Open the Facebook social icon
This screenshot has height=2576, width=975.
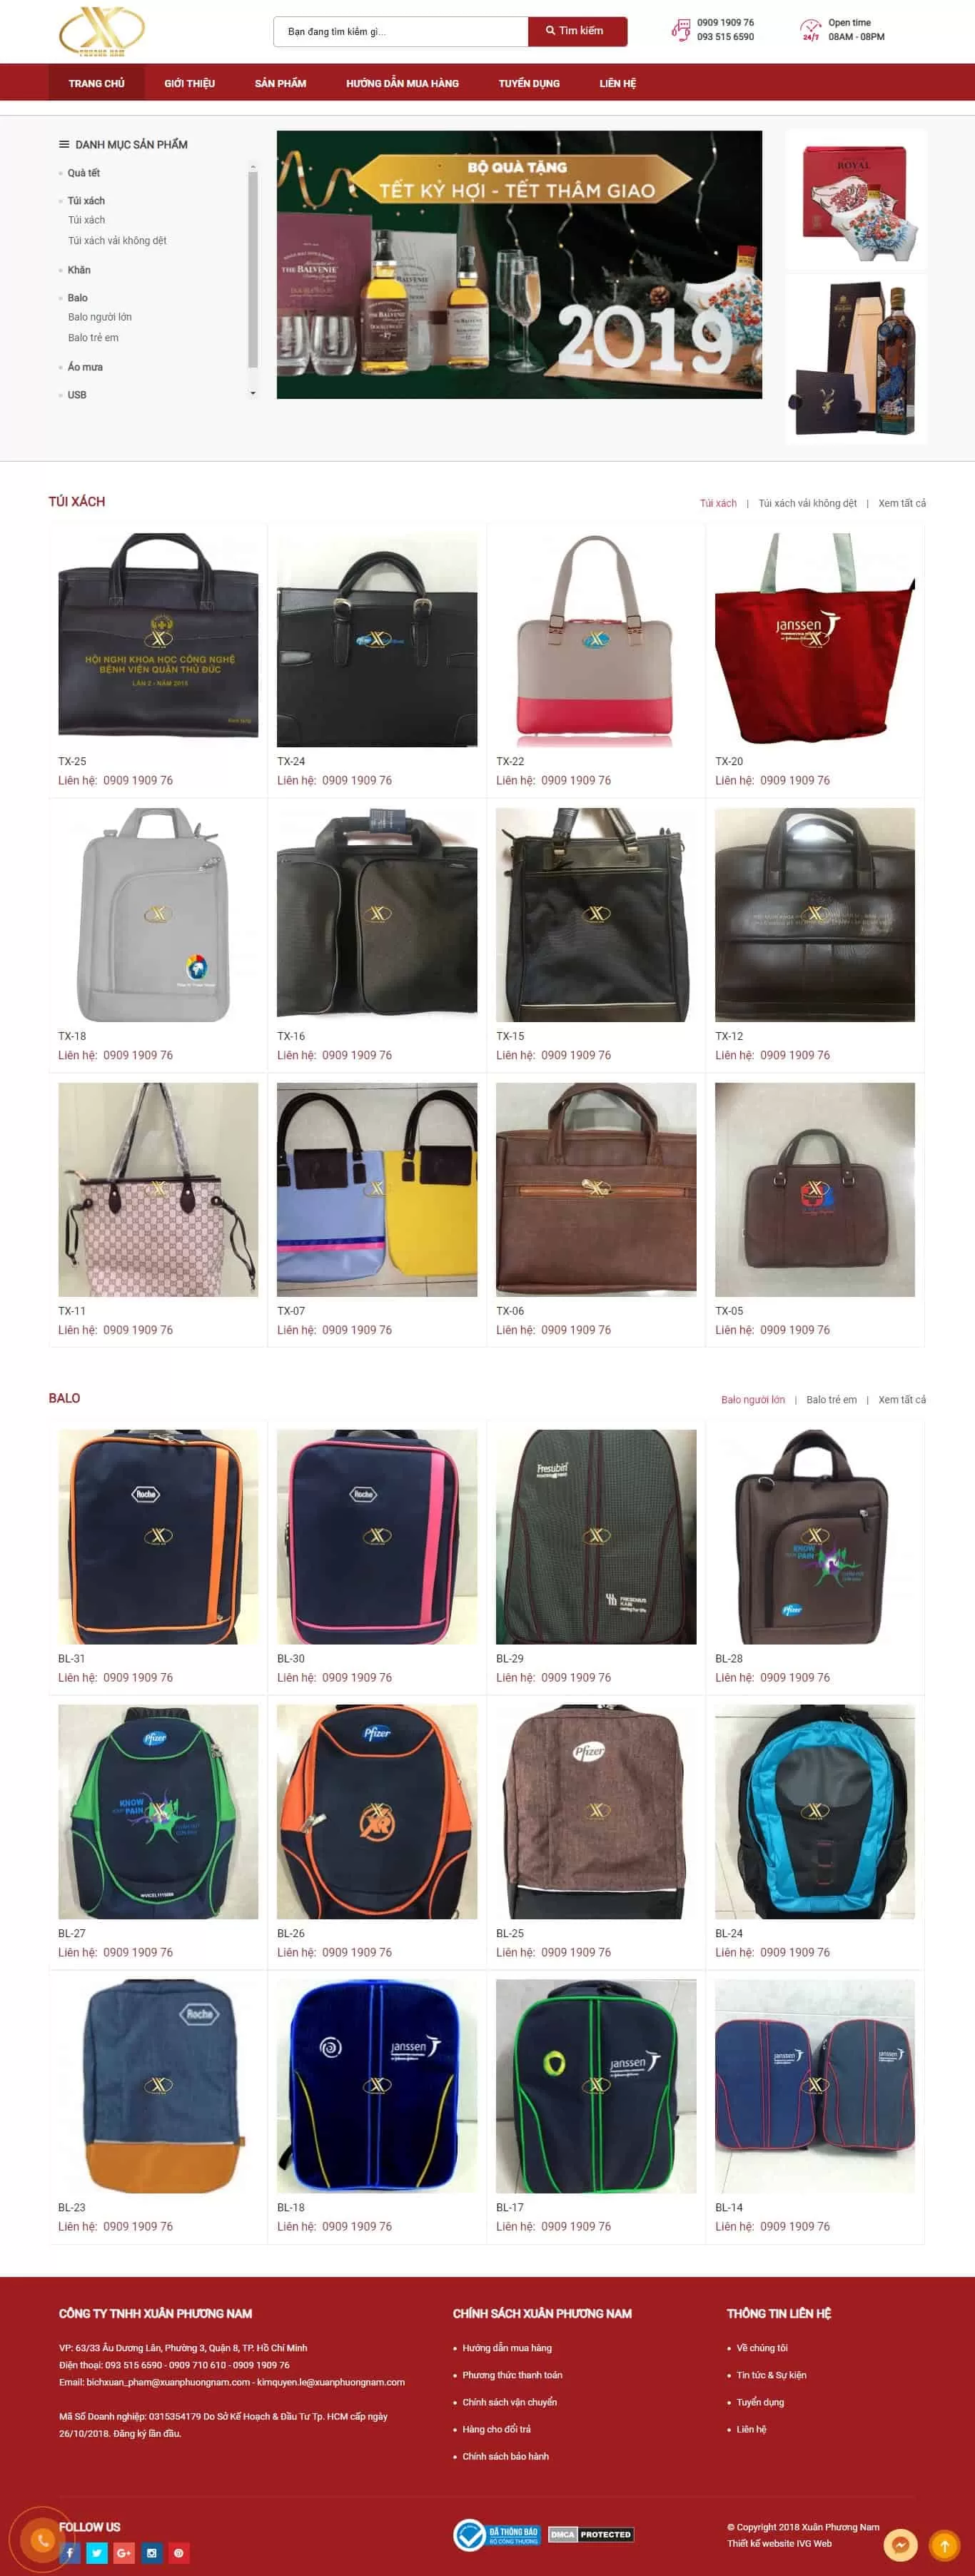[x=70, y=2552]
